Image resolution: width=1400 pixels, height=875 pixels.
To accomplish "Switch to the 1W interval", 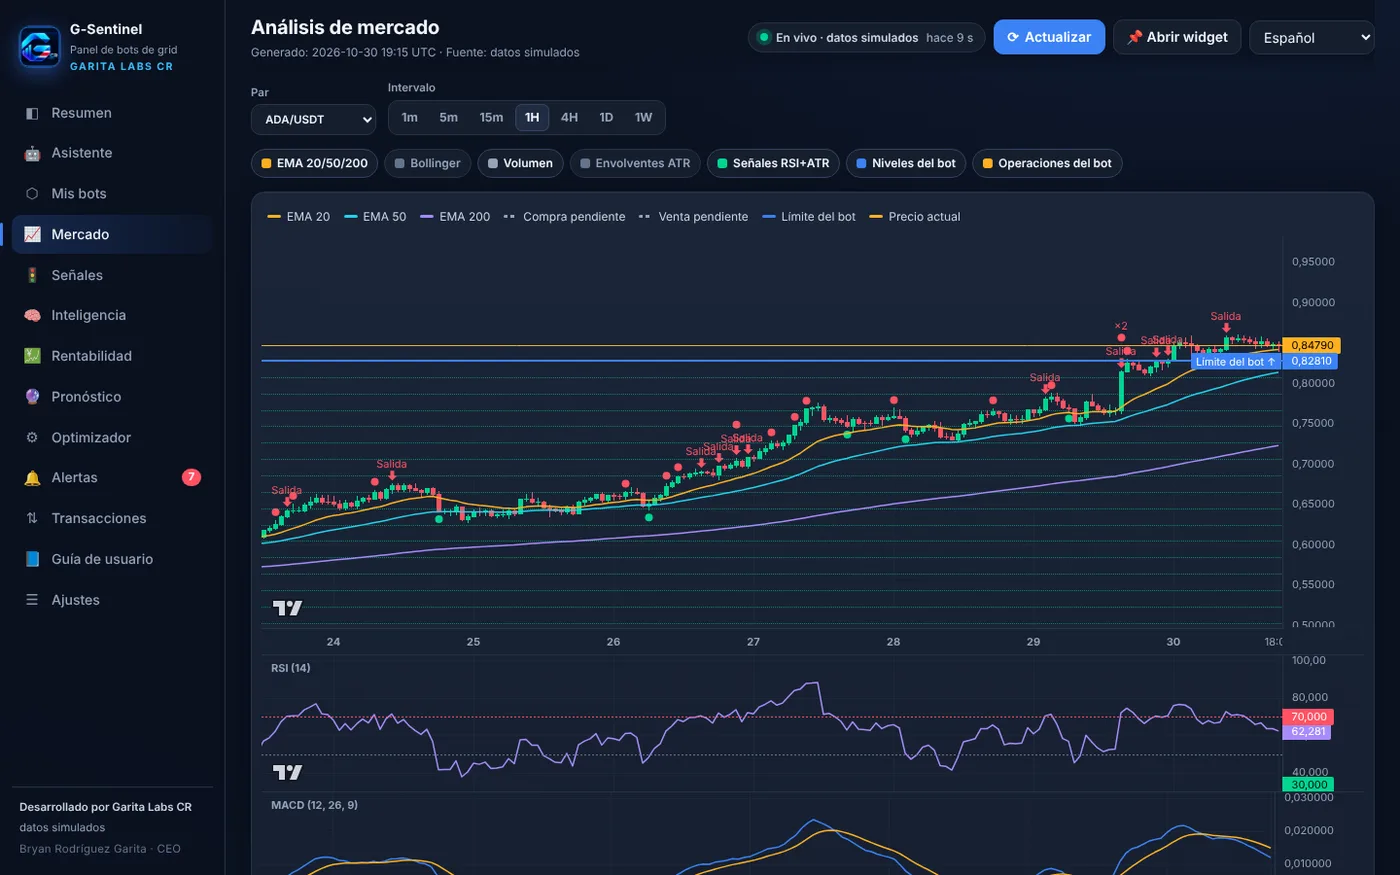I will click(643, 117).
